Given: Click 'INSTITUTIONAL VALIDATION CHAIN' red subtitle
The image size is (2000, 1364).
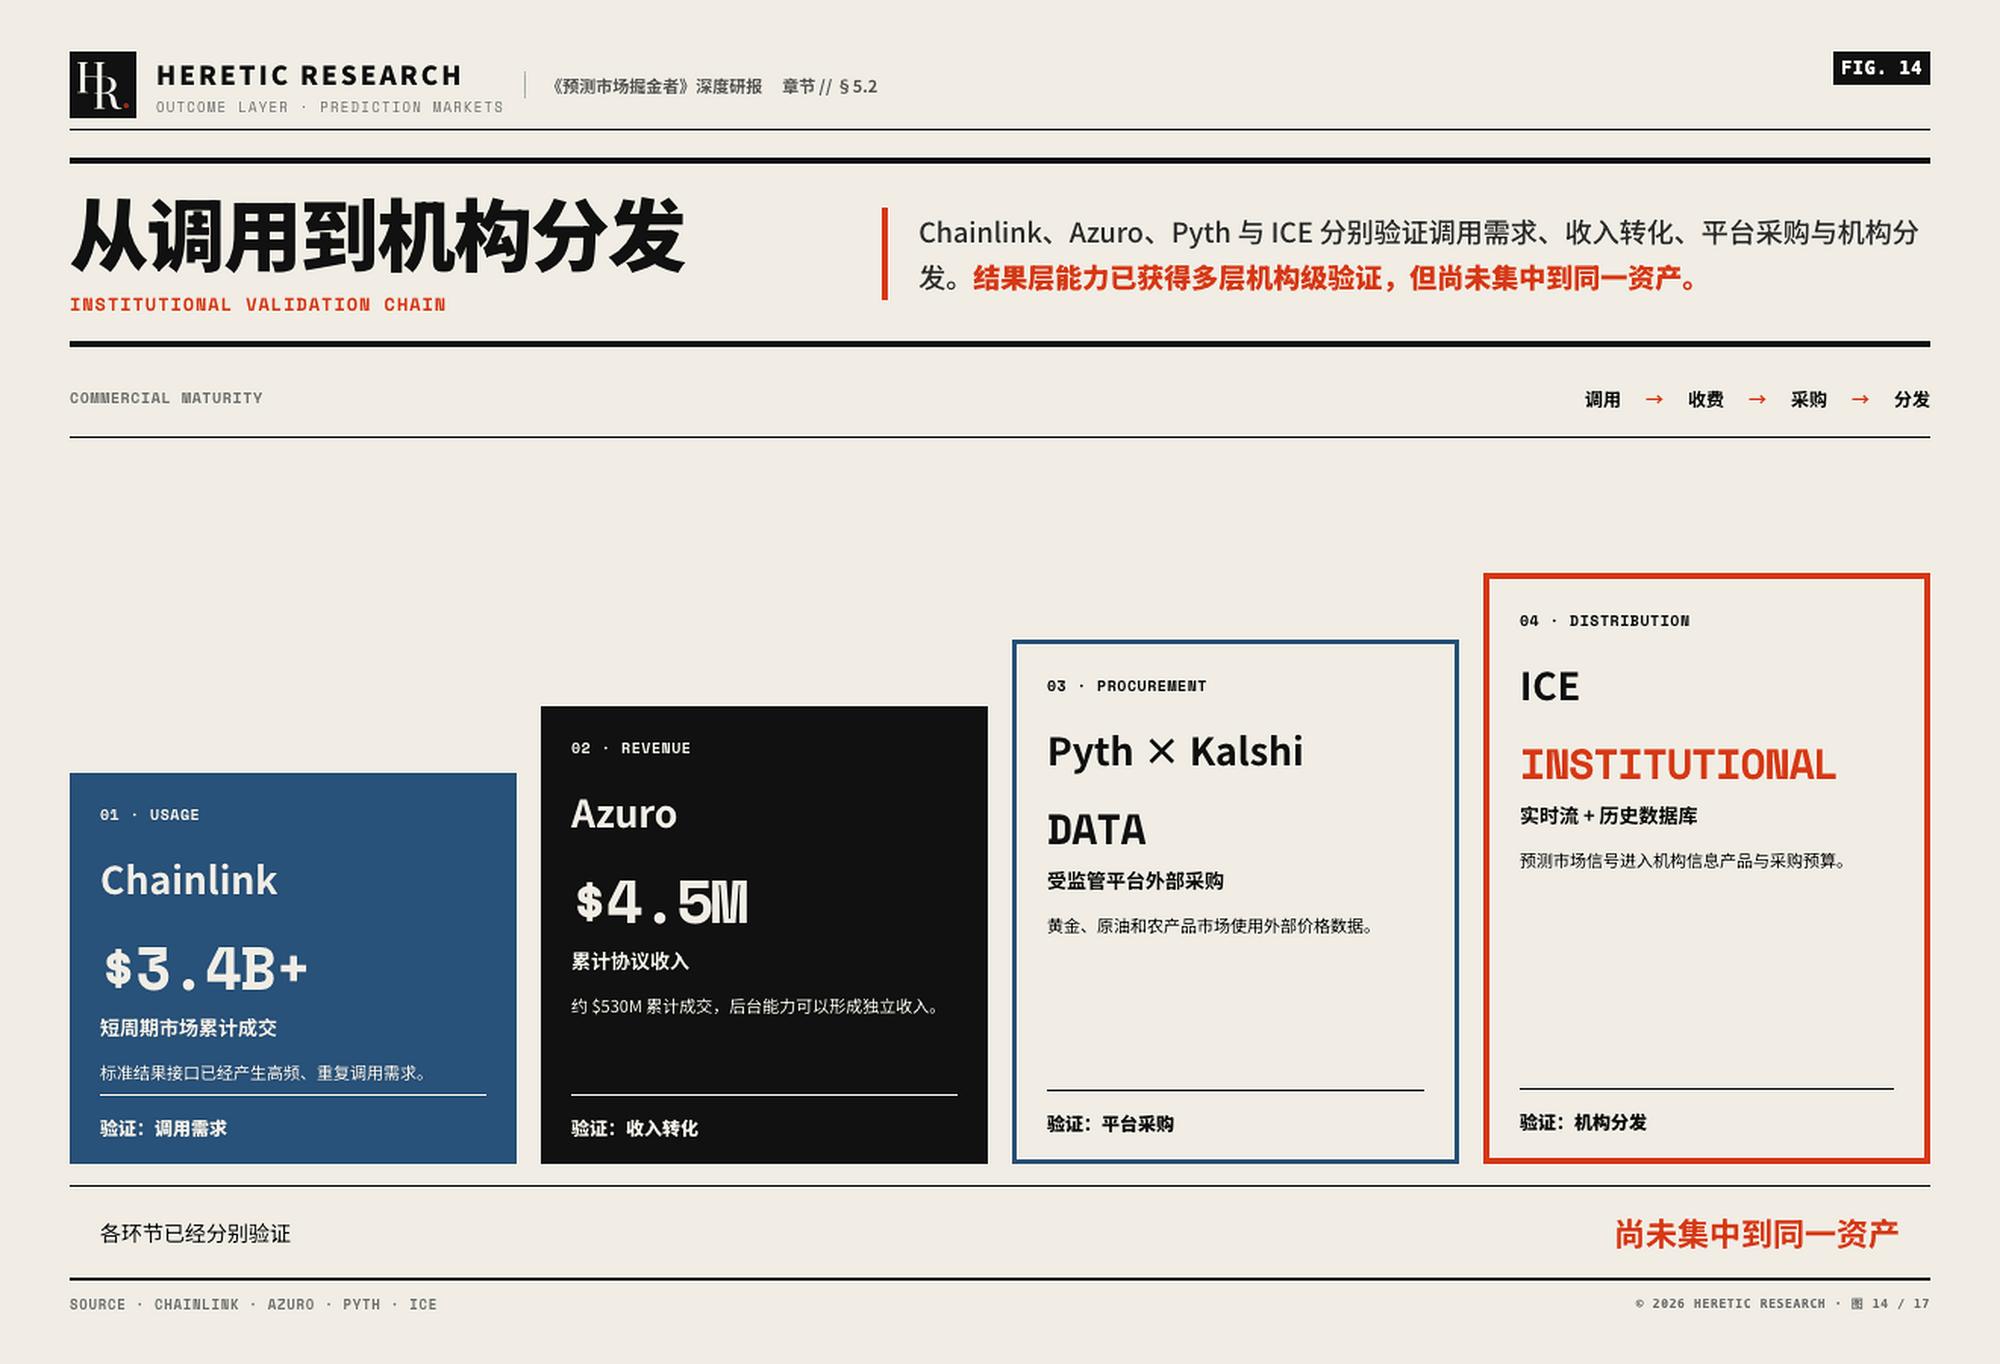Looking at the screenshot, I should tap(258, 304).
